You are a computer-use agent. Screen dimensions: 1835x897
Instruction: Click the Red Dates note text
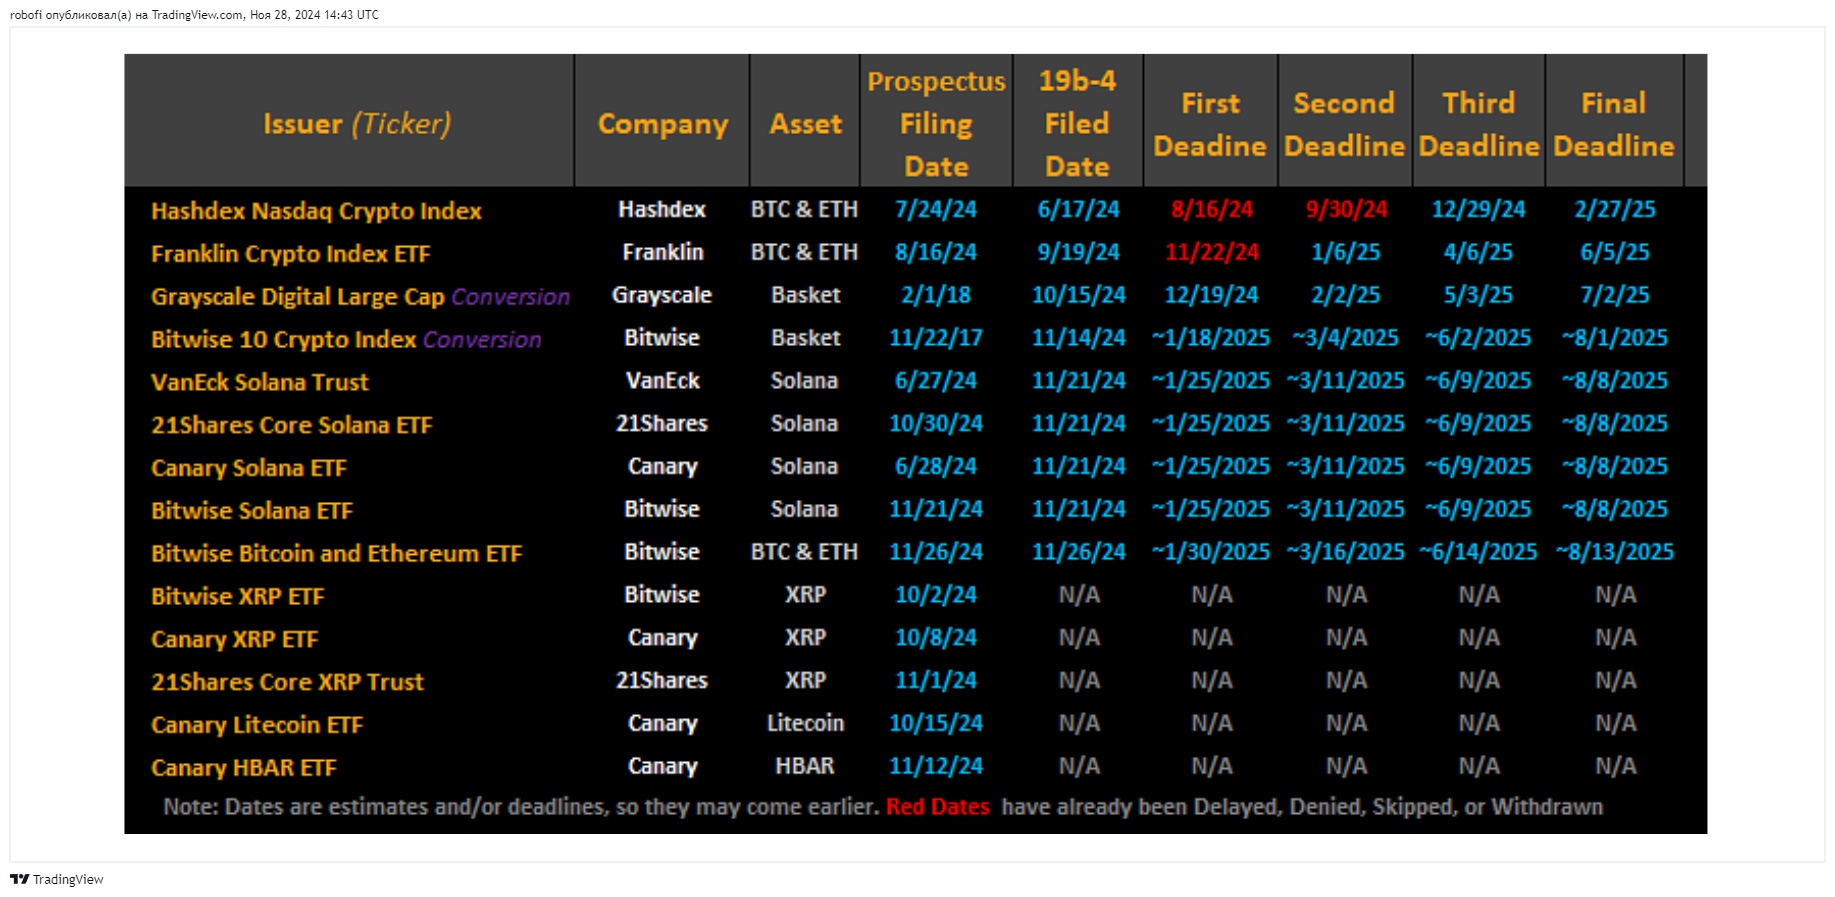[938, 807]
